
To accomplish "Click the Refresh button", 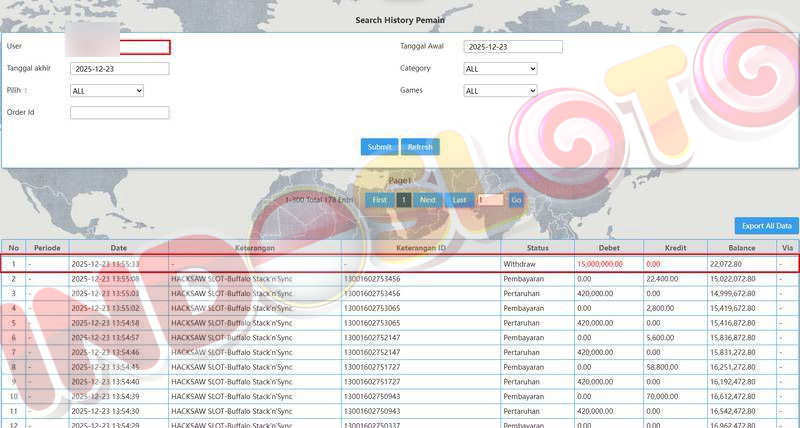I will point(420,147).
